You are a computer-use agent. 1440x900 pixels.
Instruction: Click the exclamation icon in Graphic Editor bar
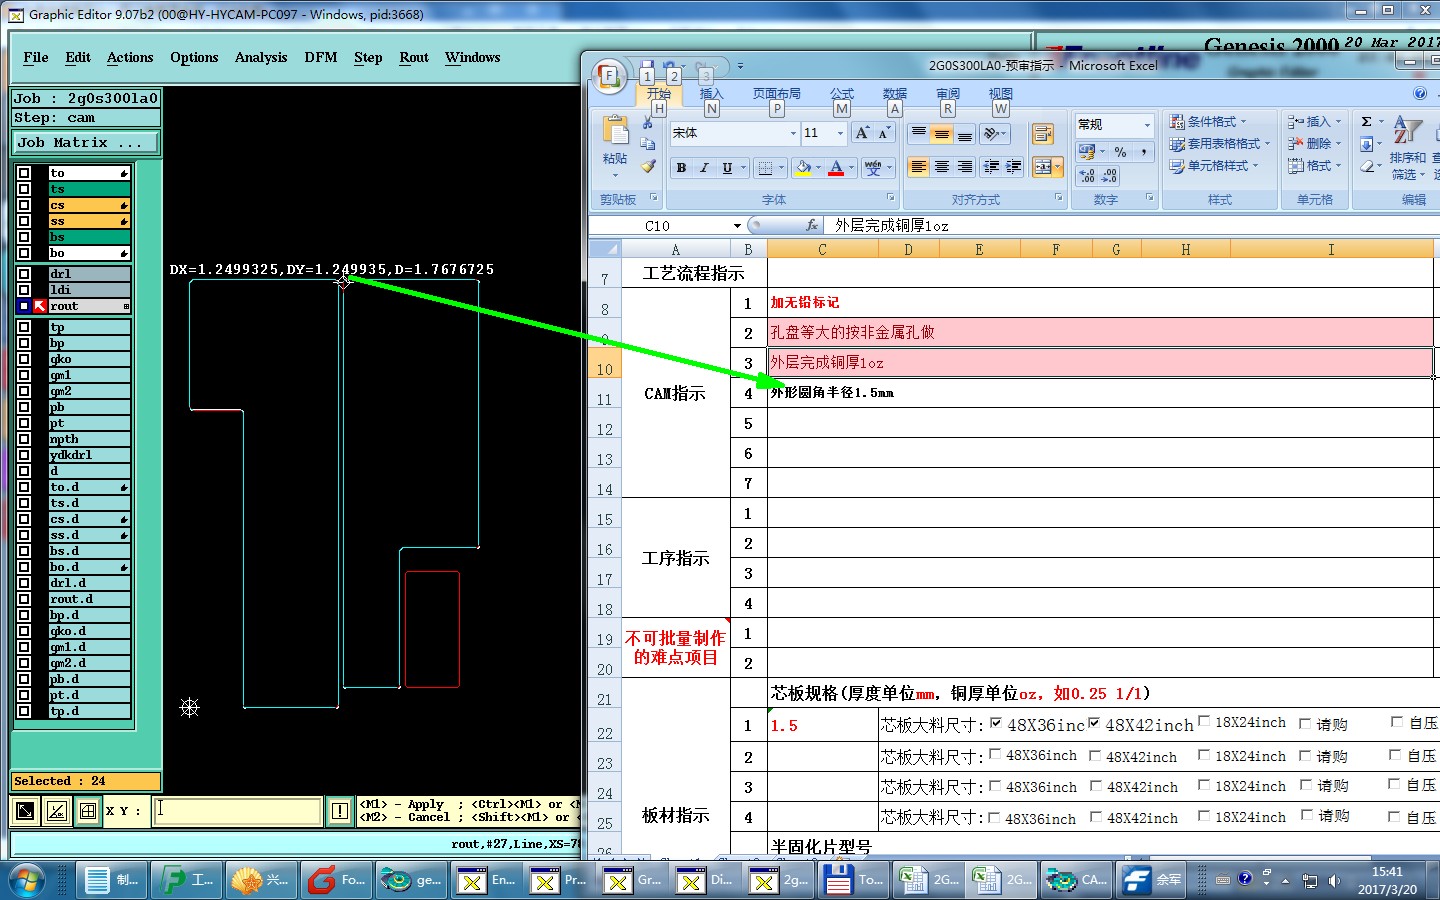(340, 811)
